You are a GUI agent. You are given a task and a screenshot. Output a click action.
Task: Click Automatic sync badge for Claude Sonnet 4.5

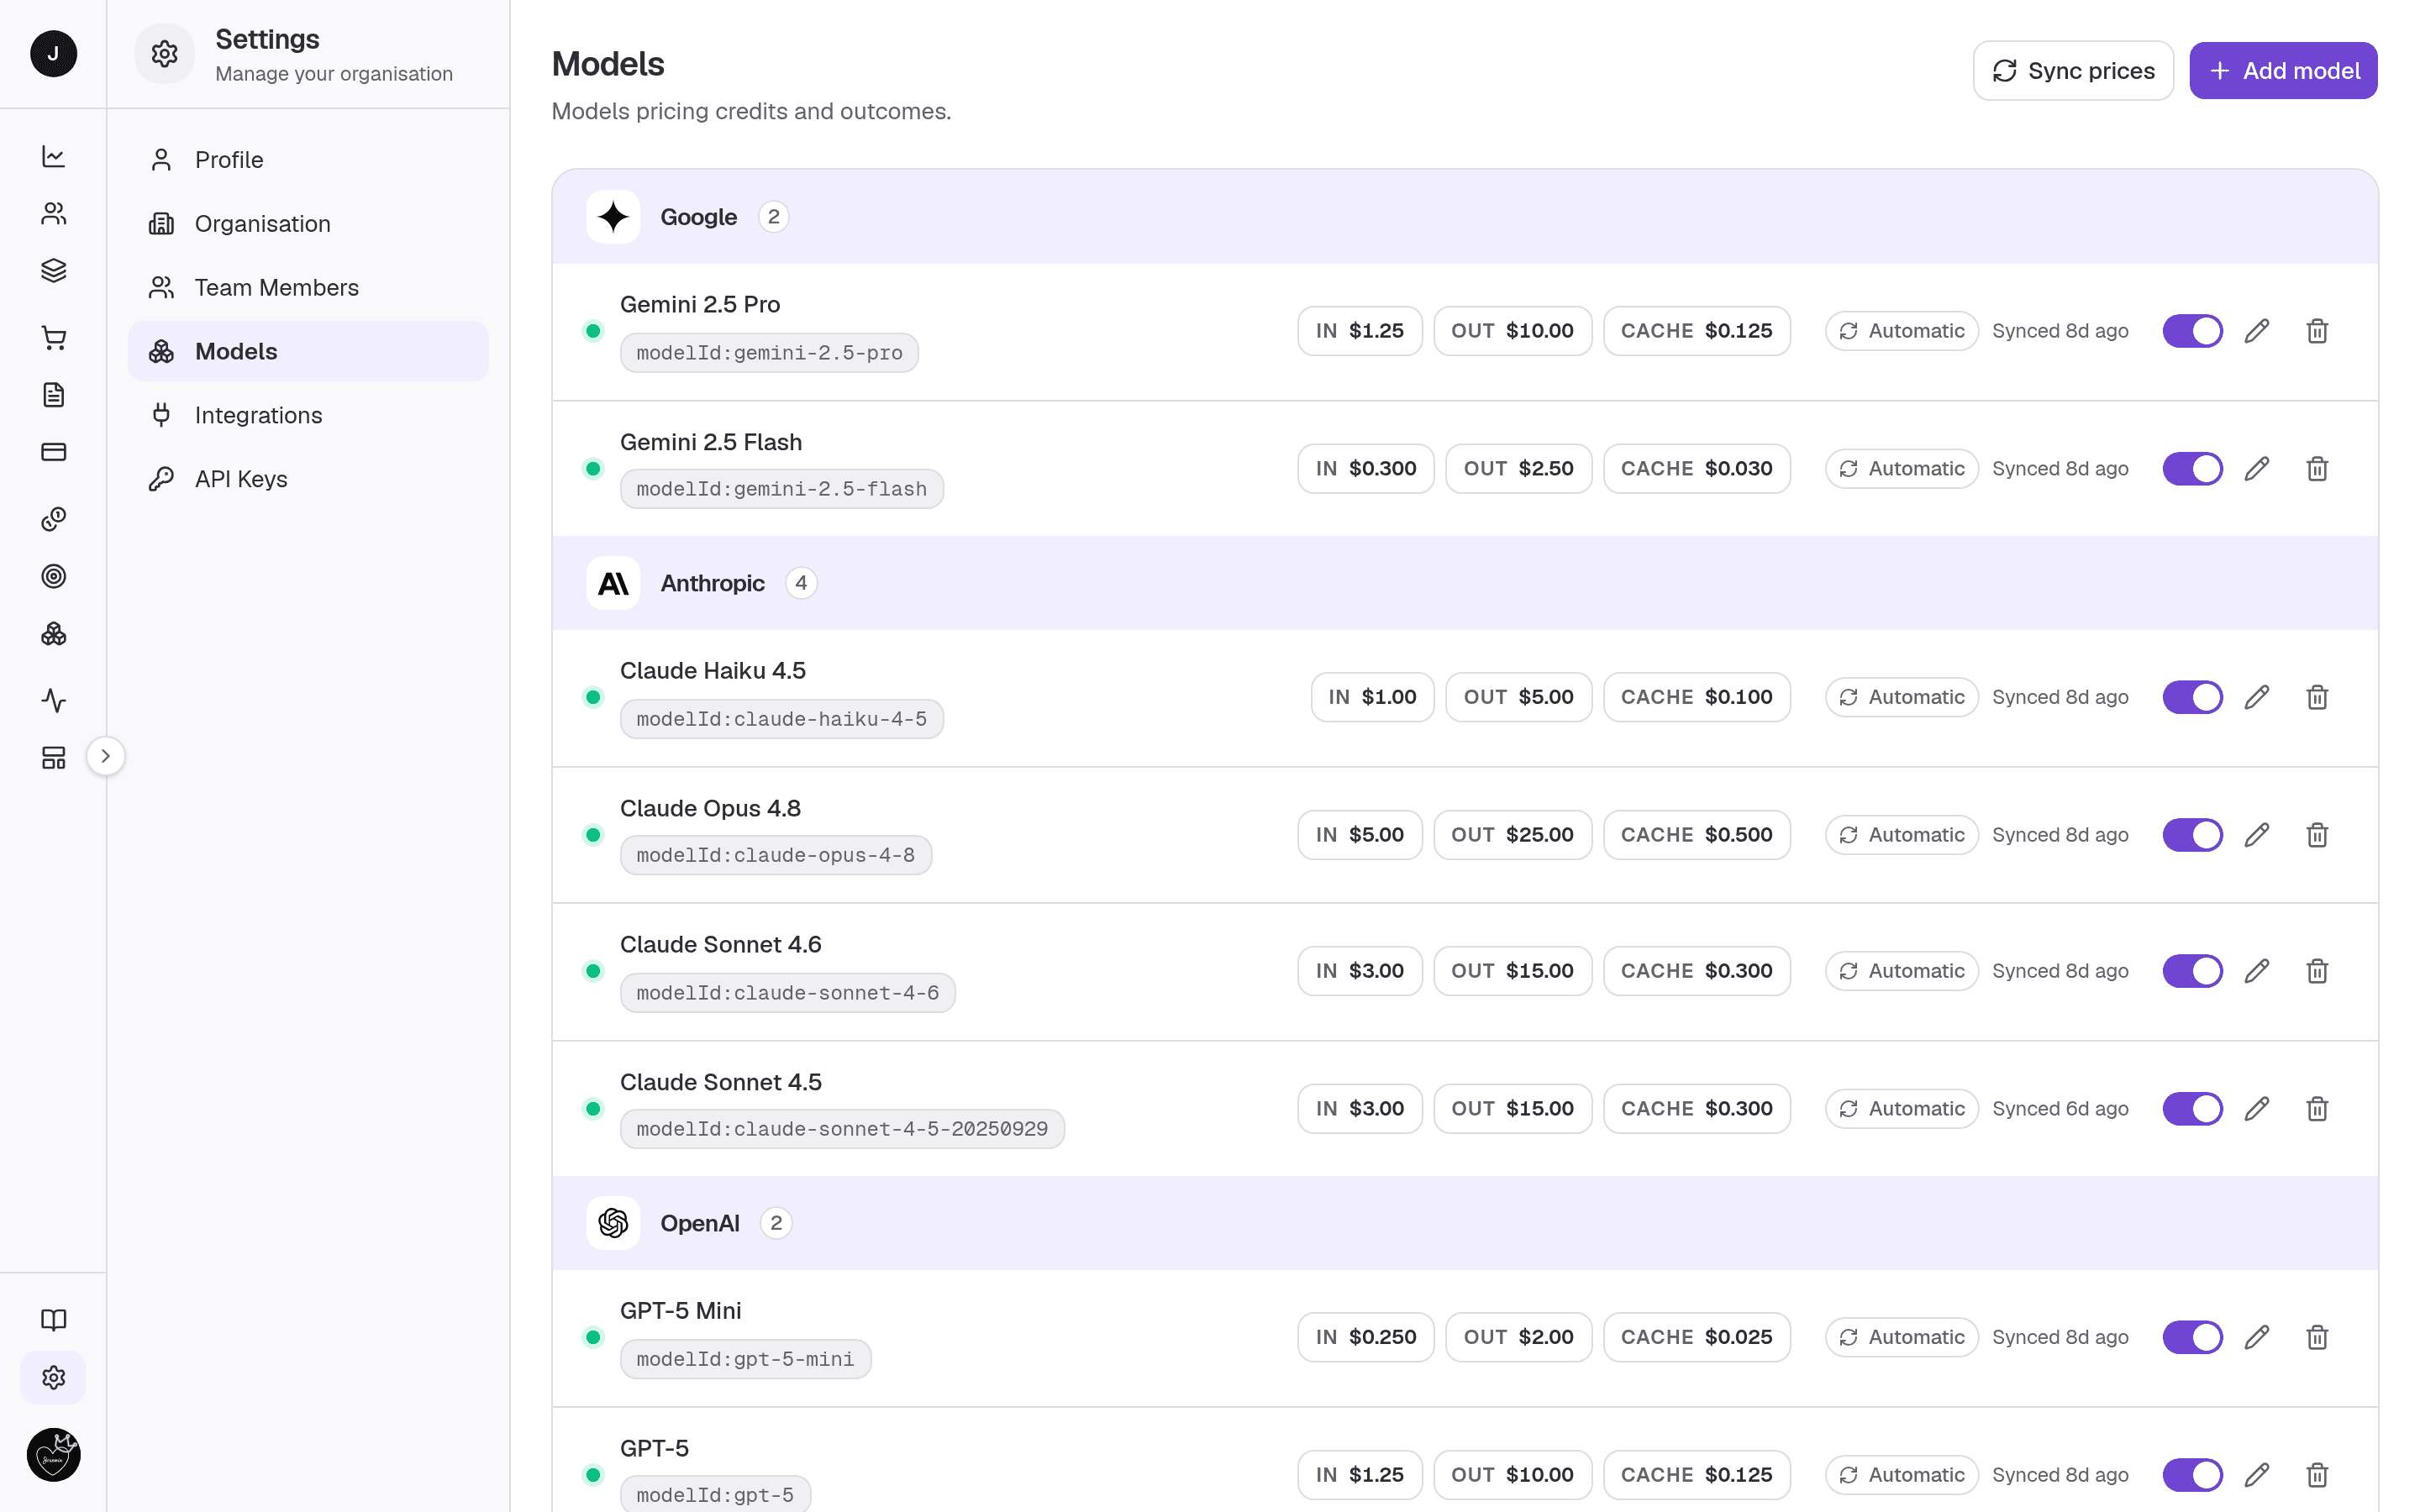(x=1901, y=1109)
